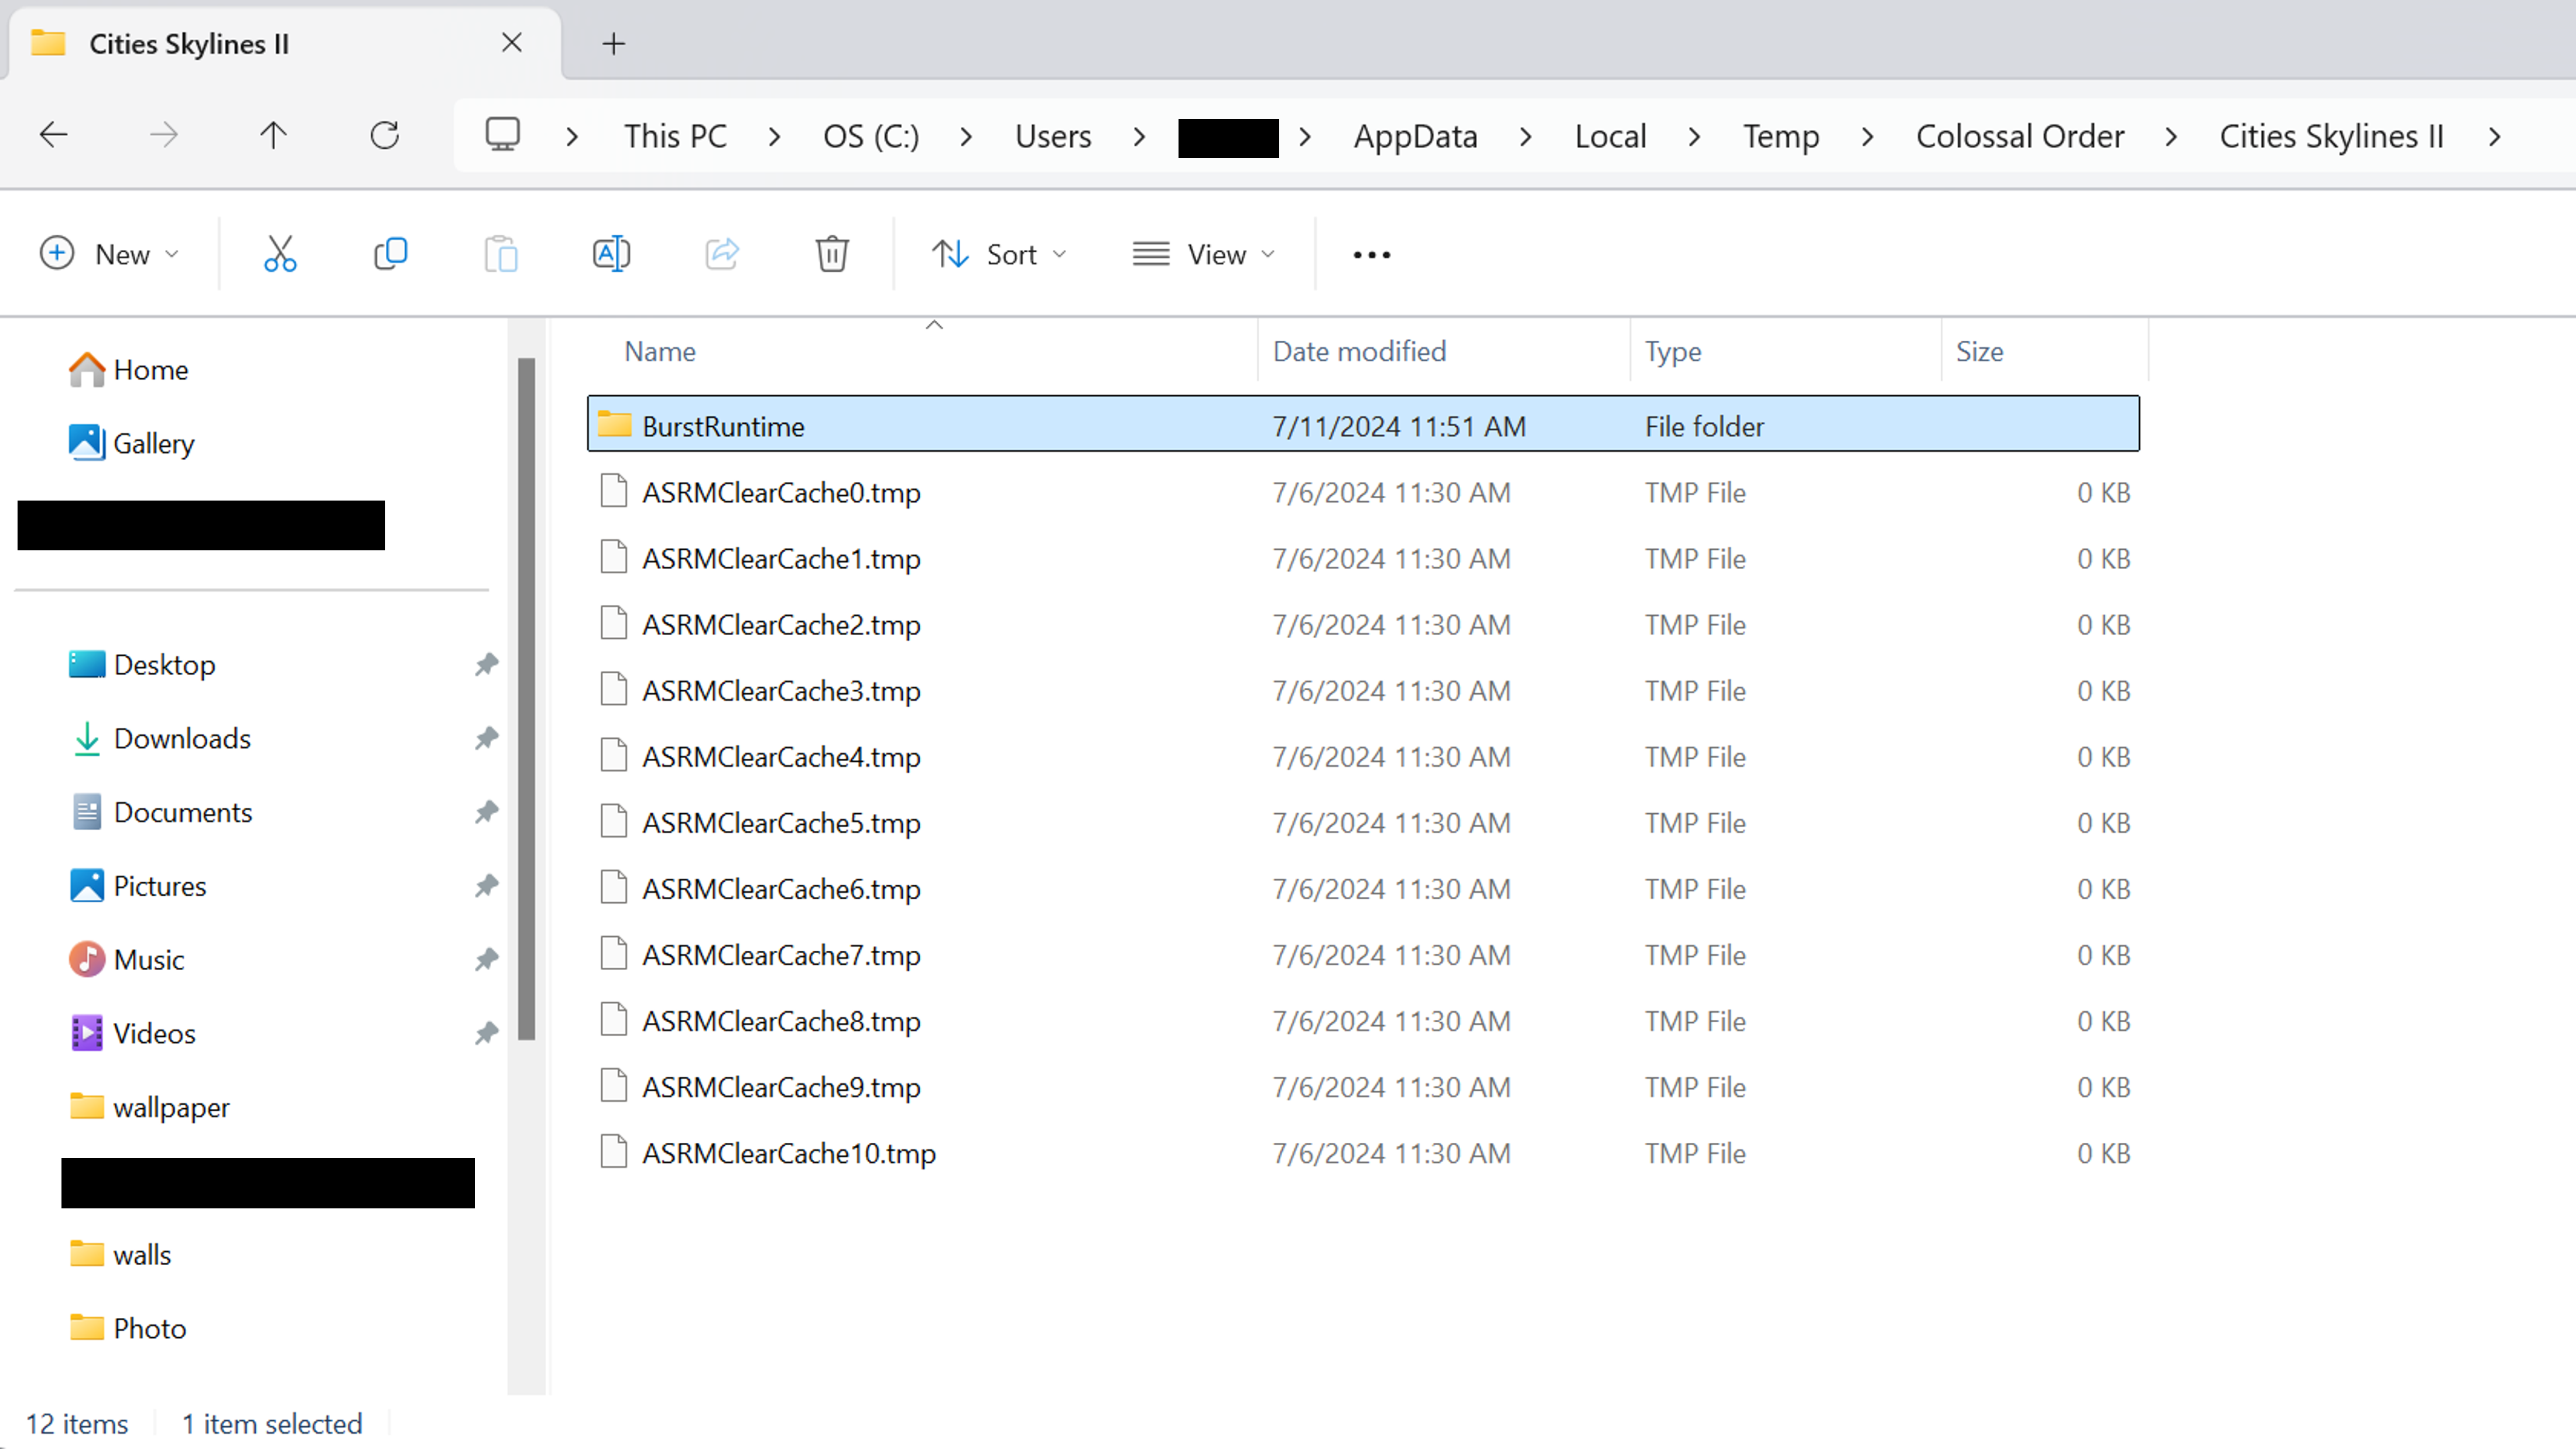Open the Sort dropdown
The image size is (2576, 1449).
click(x=1000, y=253)
